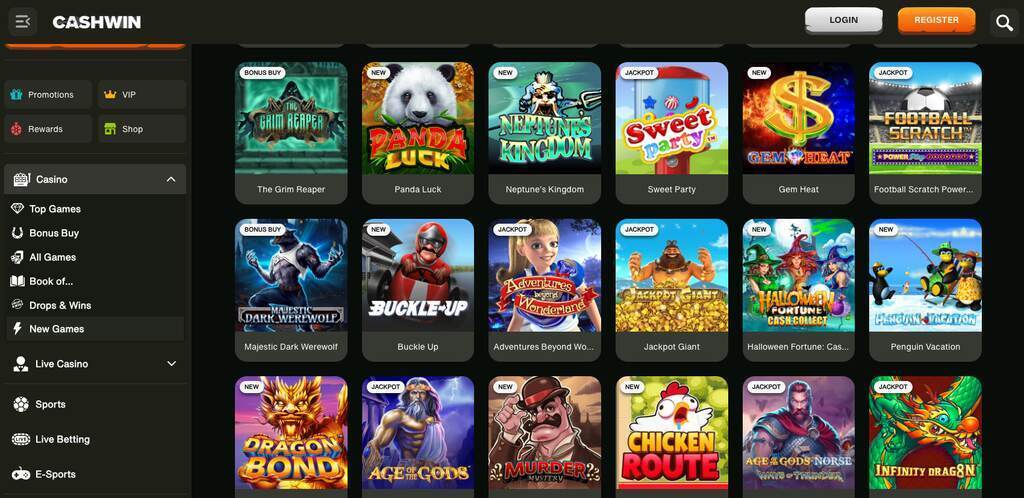
Task: Click the Shop storefront icon
Action: (110, 129)
